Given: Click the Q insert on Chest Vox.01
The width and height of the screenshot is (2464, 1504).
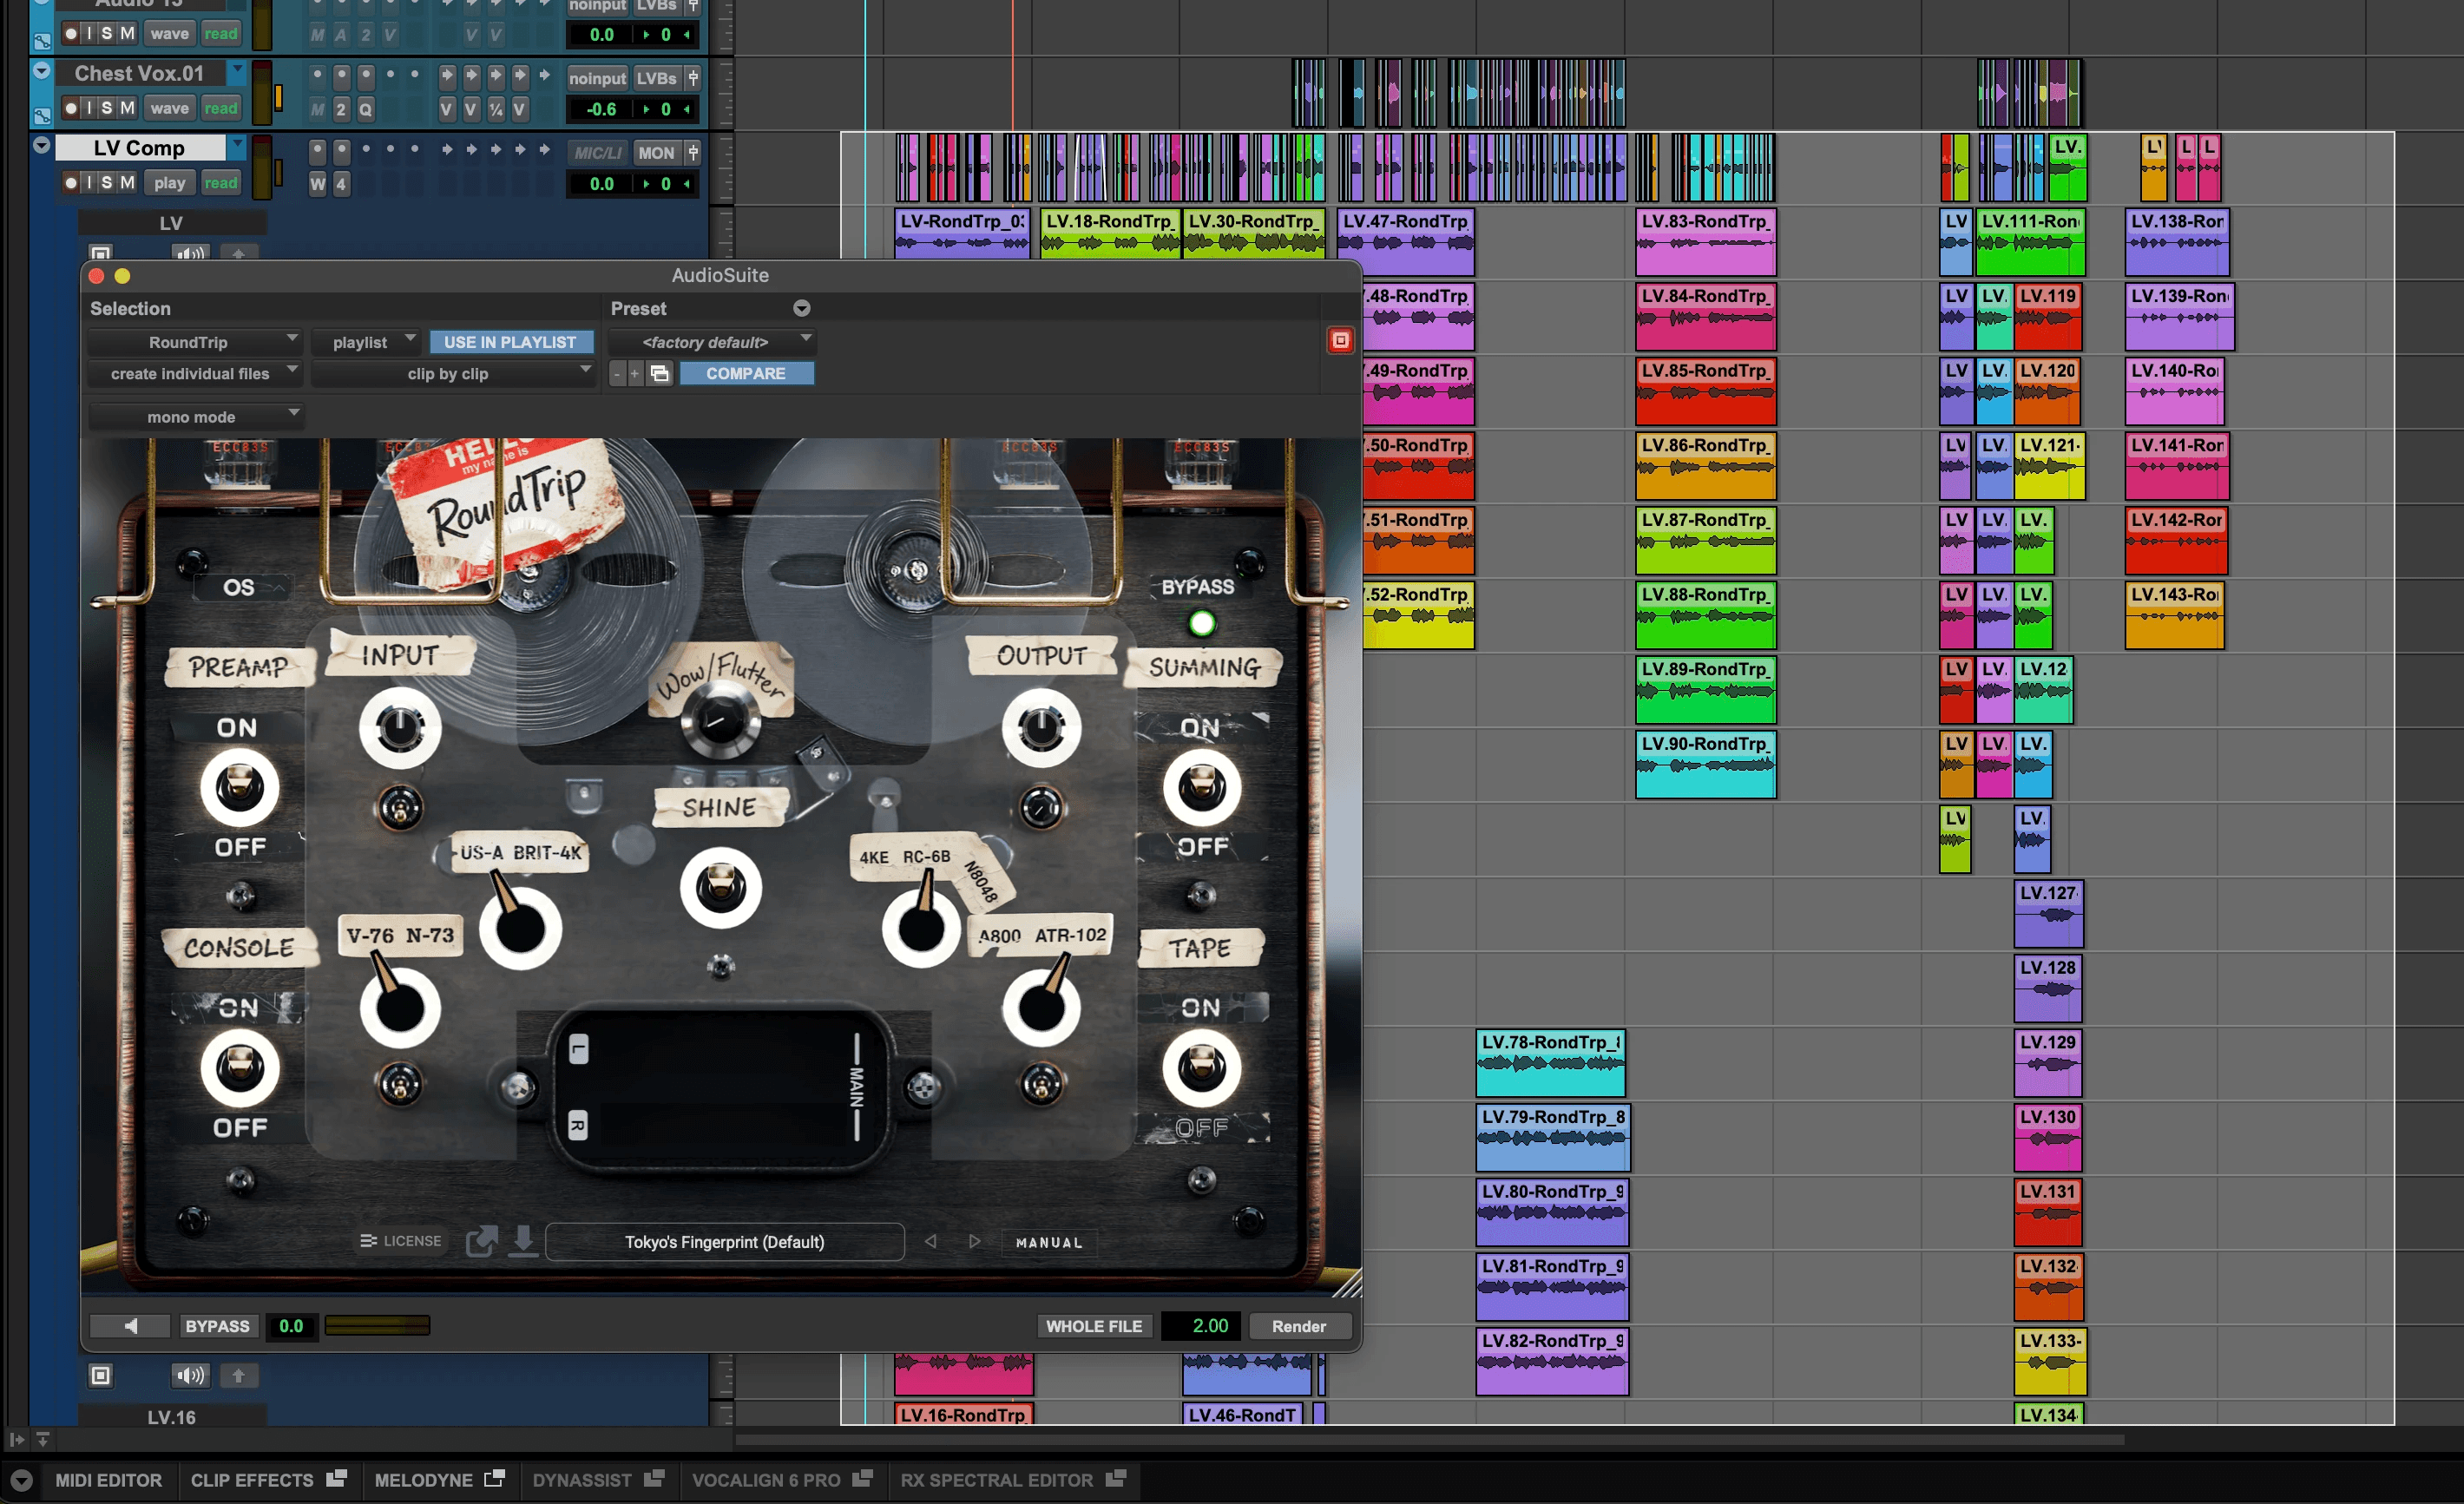Looking at the screenshot, I should tap(366, 109).
